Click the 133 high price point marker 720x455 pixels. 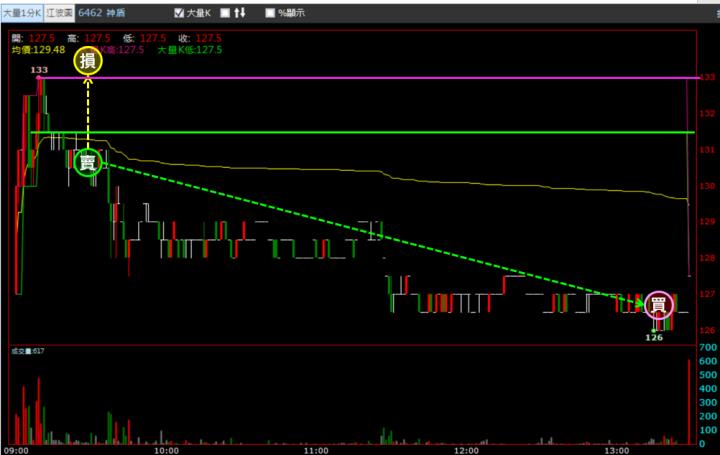point(39,76)
